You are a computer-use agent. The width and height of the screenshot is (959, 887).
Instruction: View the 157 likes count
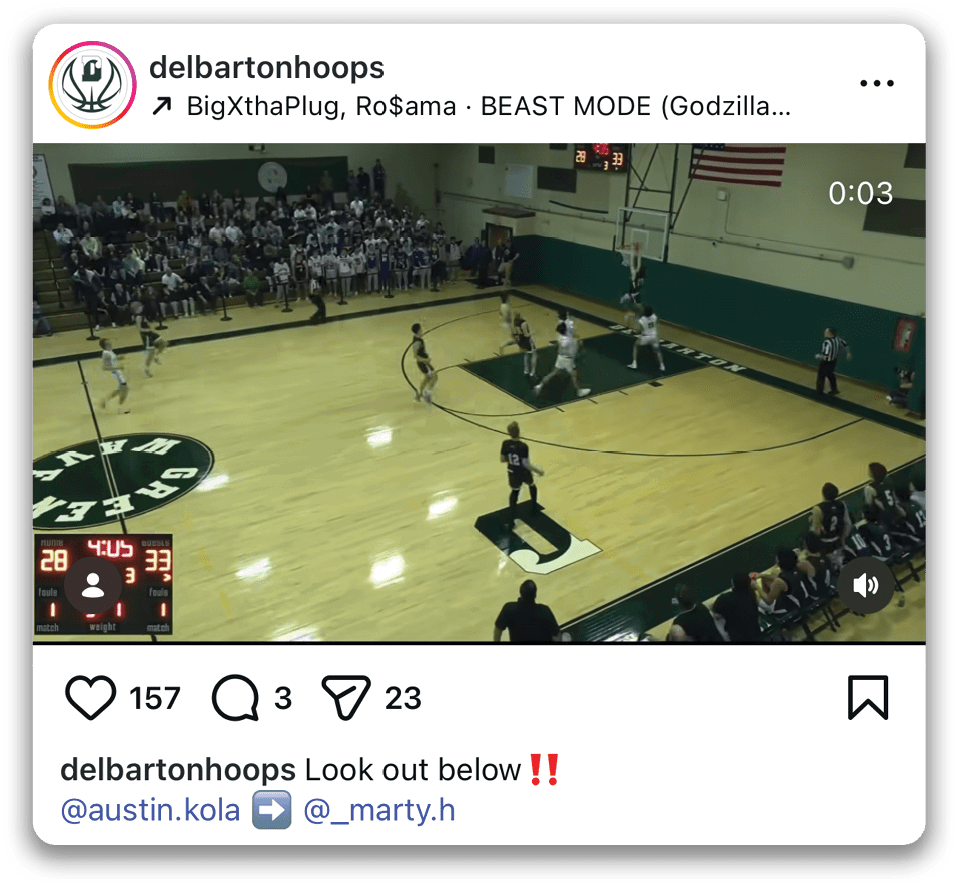pos(155,698)
